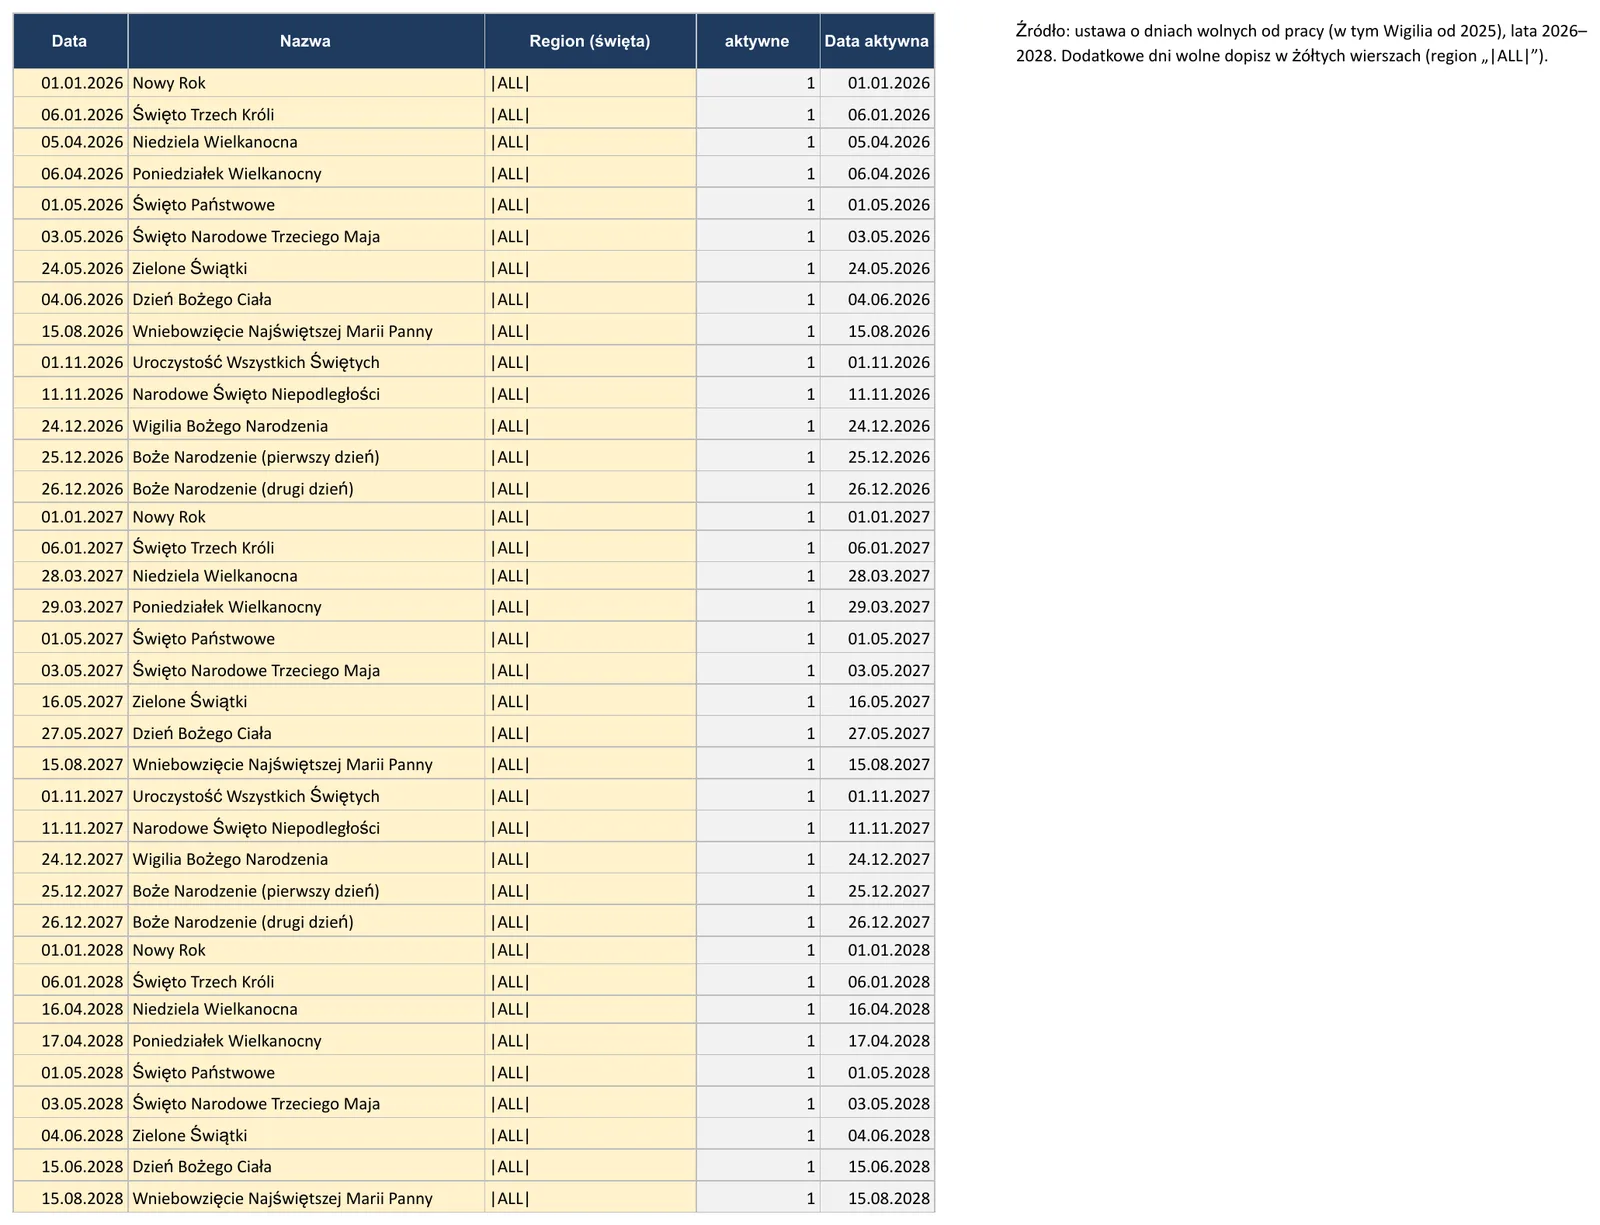Select Święto Państwowe cell for 01.05.2028
This screenshot has width=1600, height=1225.
(x=306, y=1072)
